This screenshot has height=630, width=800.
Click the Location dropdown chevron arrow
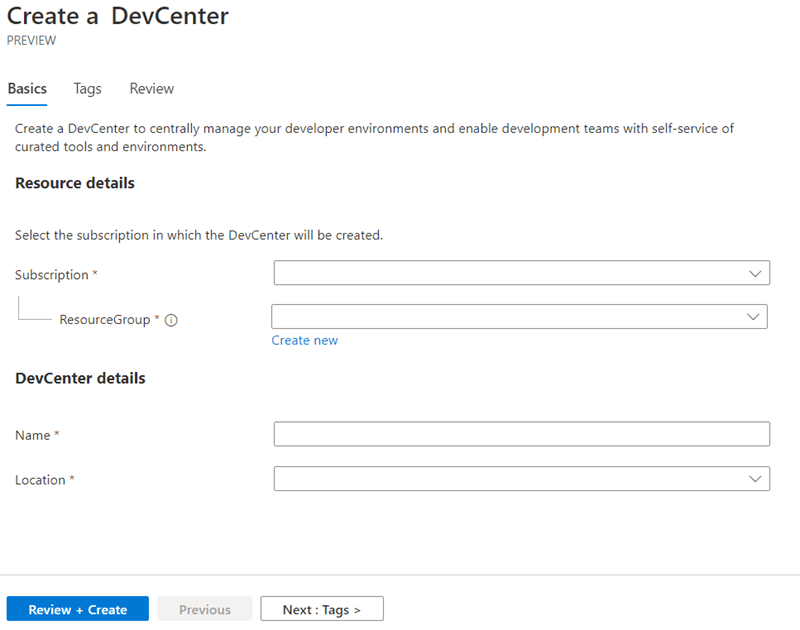(x=755, y=479)
